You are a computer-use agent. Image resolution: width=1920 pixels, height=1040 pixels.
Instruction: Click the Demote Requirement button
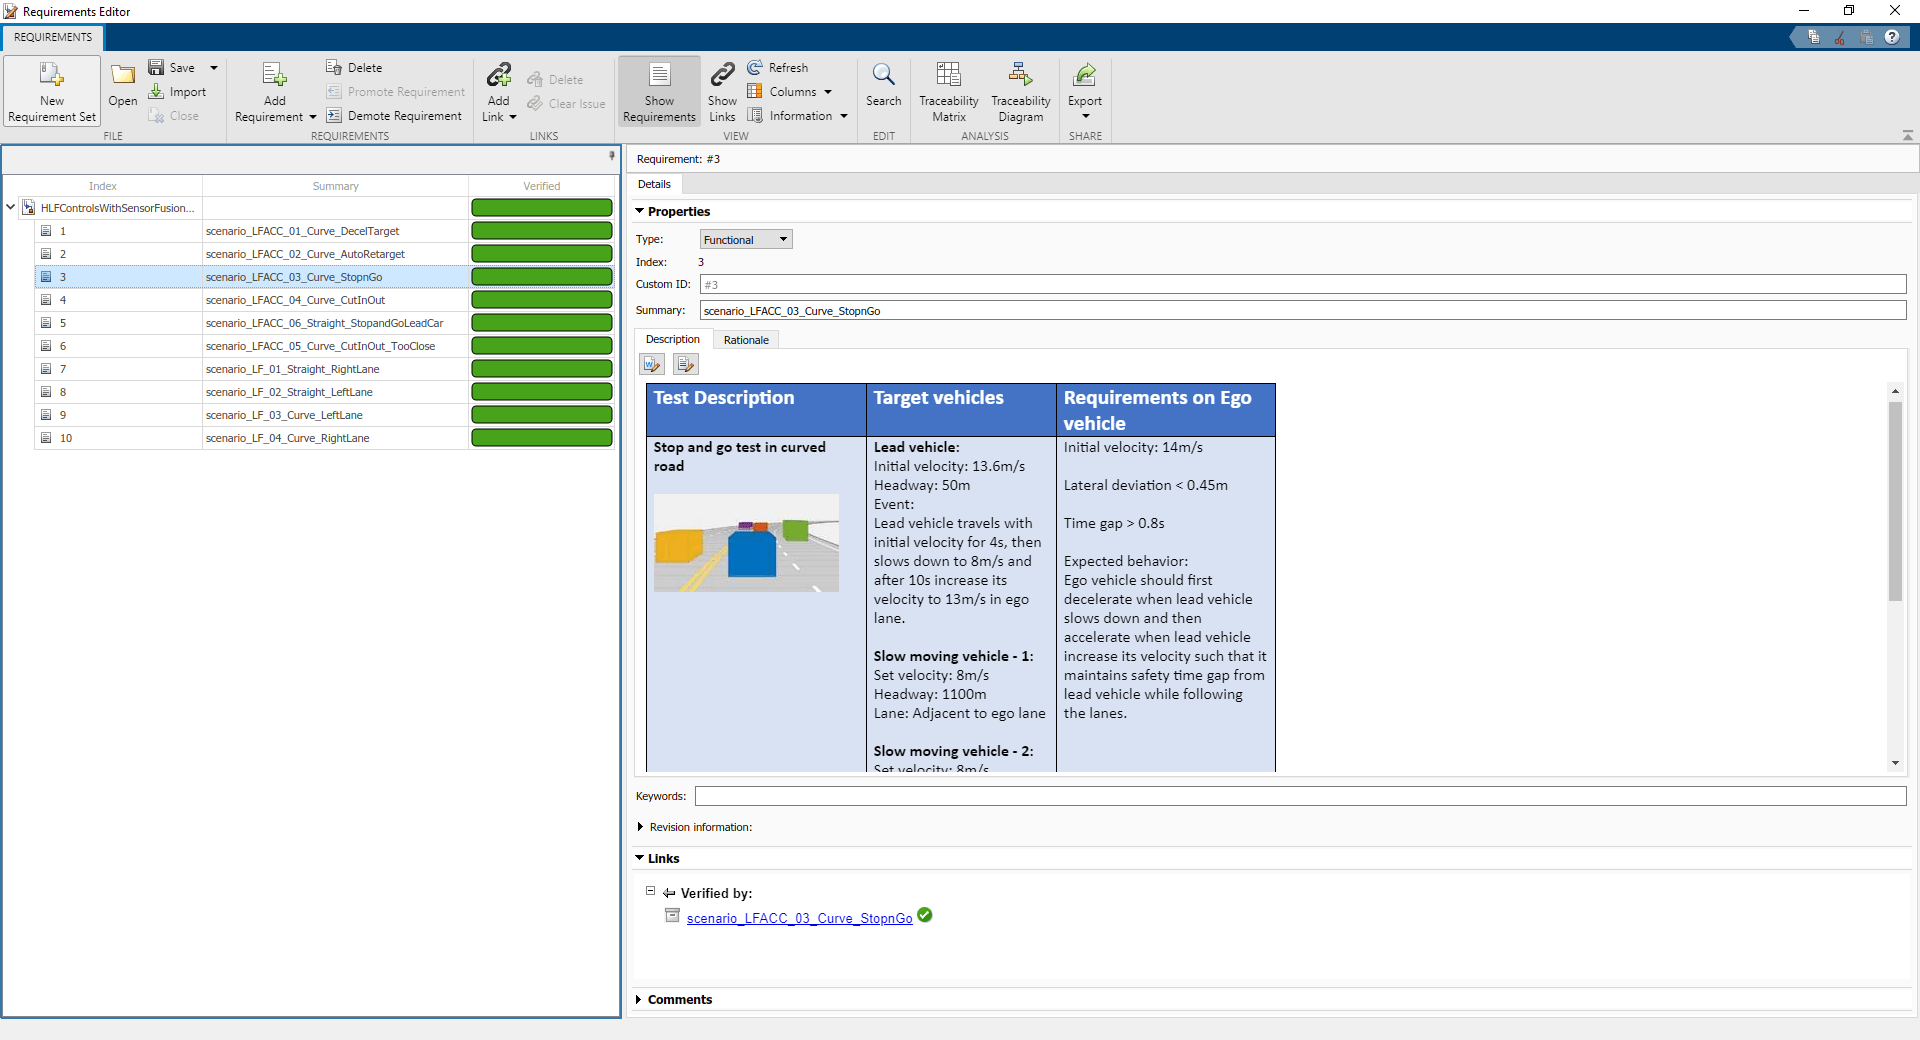coord(394,116)
